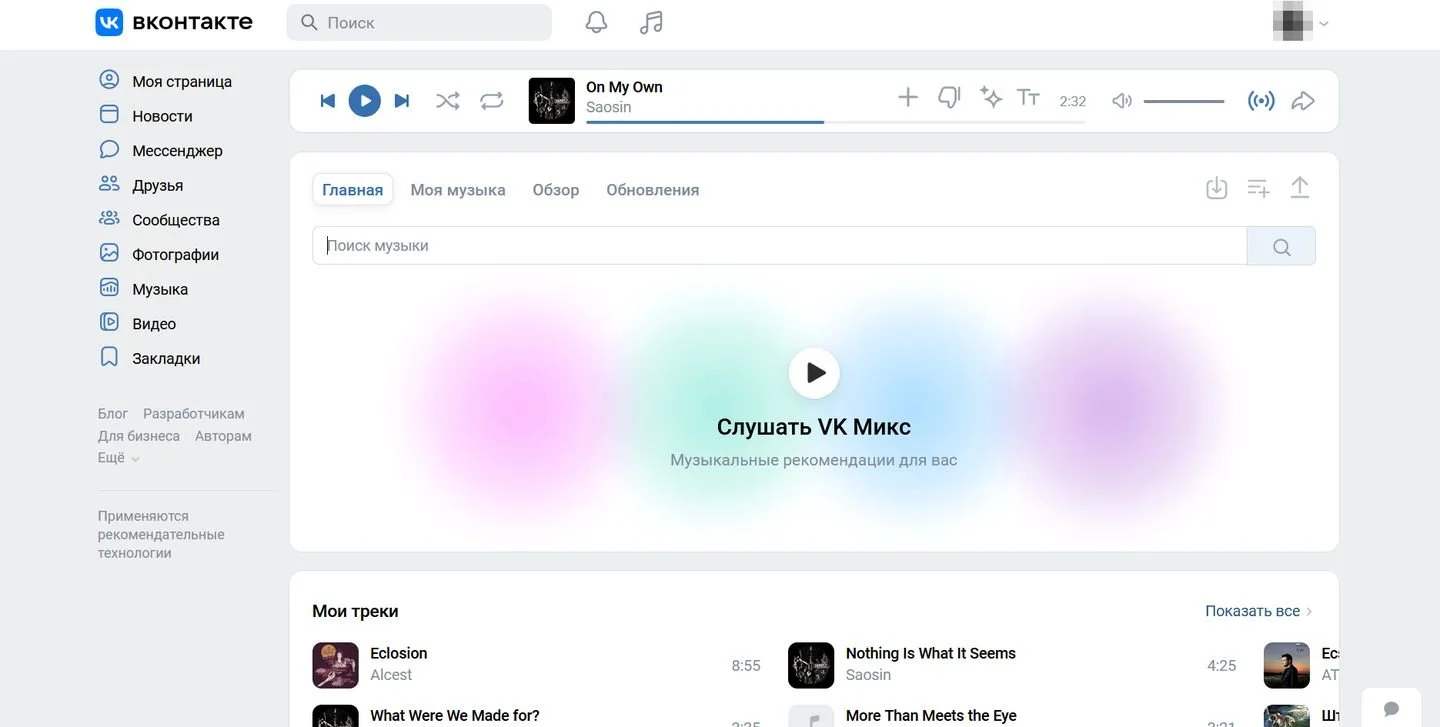Switch to the Моя музыка tab
1440x727 pixels.
458,190
